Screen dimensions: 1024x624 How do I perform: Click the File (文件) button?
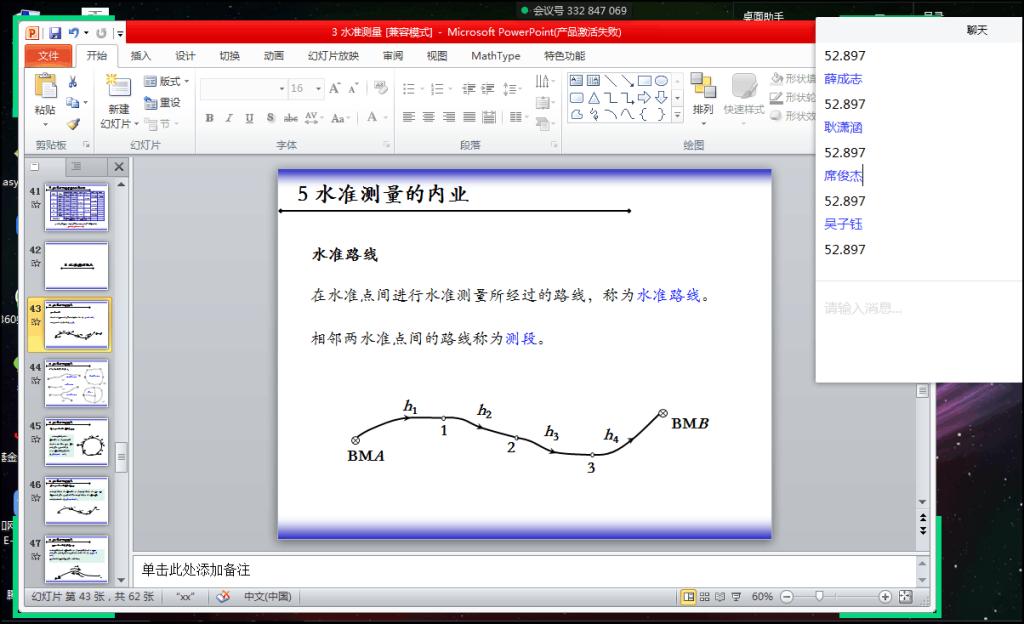pos(48,56)
